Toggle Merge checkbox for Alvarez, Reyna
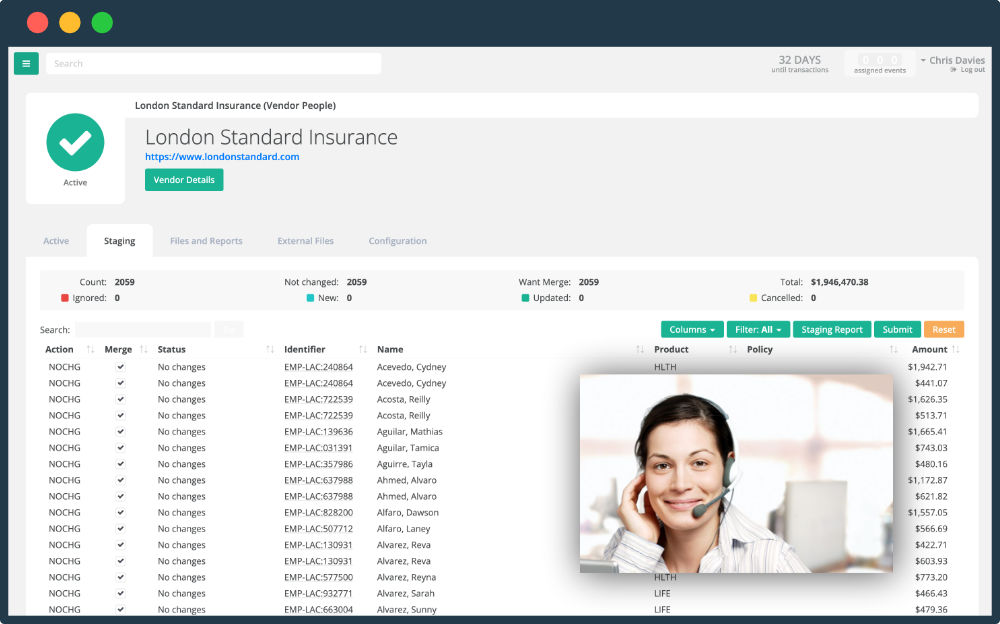The height and width of the screenshot is (624, 1000). click(x=121, y=577)
